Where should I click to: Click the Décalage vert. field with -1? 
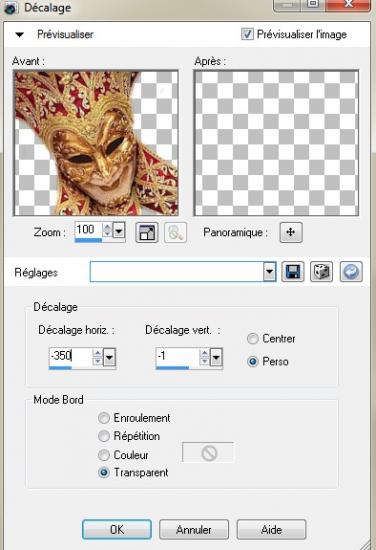point(177,356)
